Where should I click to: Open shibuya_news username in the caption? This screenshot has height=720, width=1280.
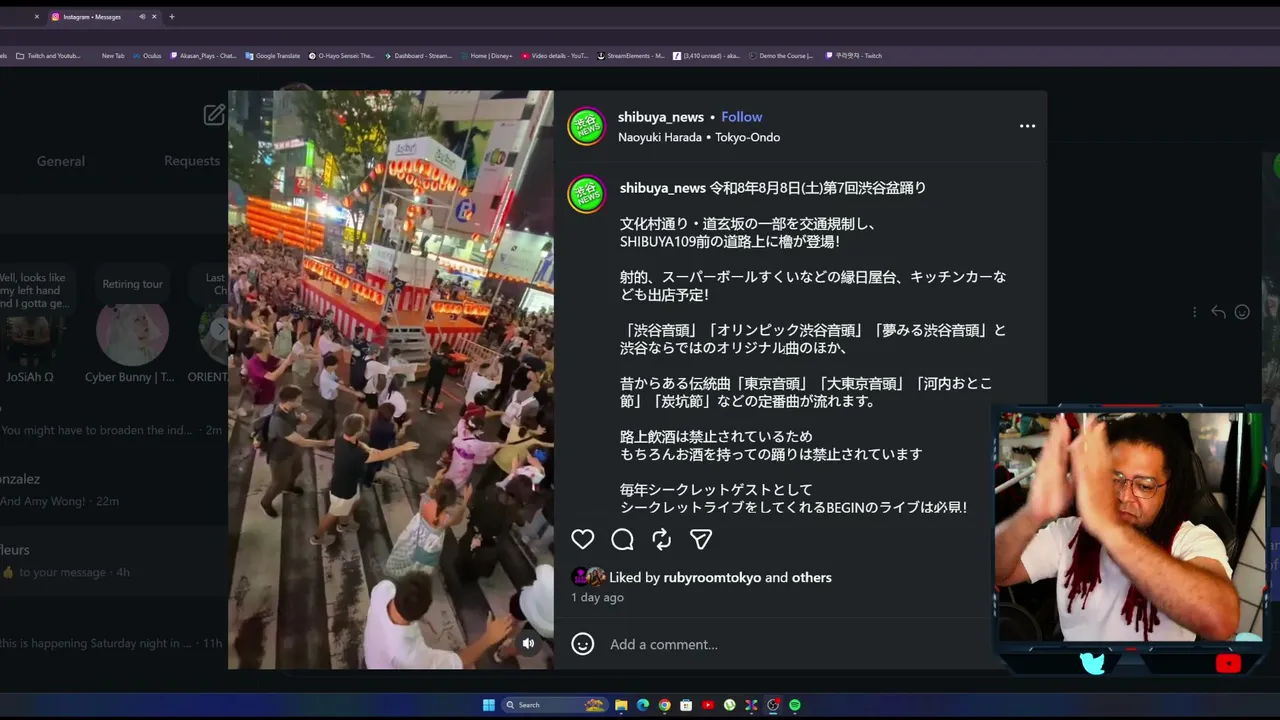(663, 188)
